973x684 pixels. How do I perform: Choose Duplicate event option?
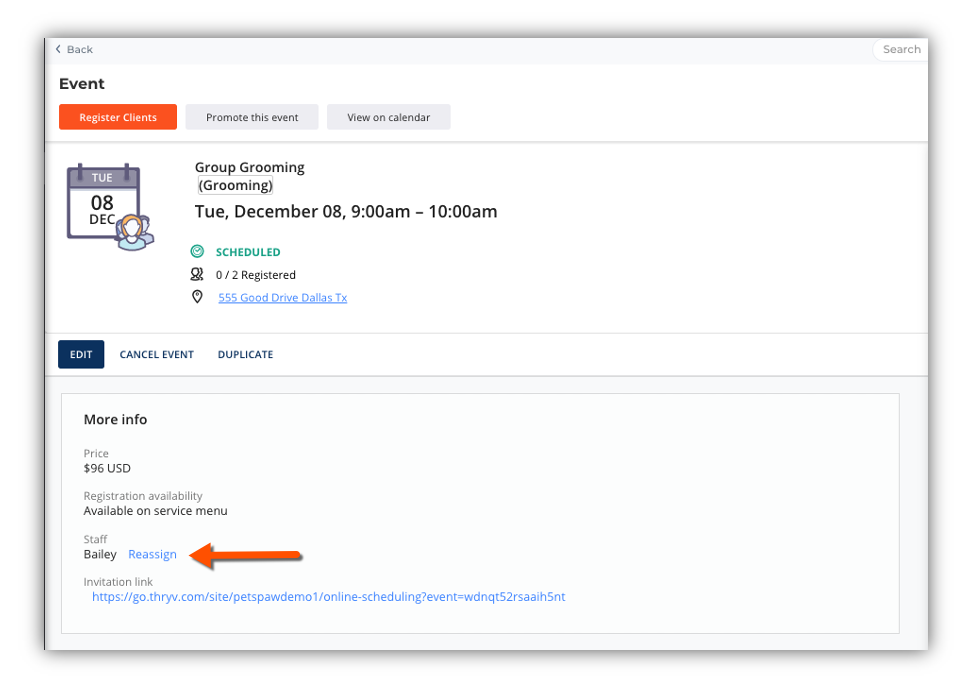[245, 354]
